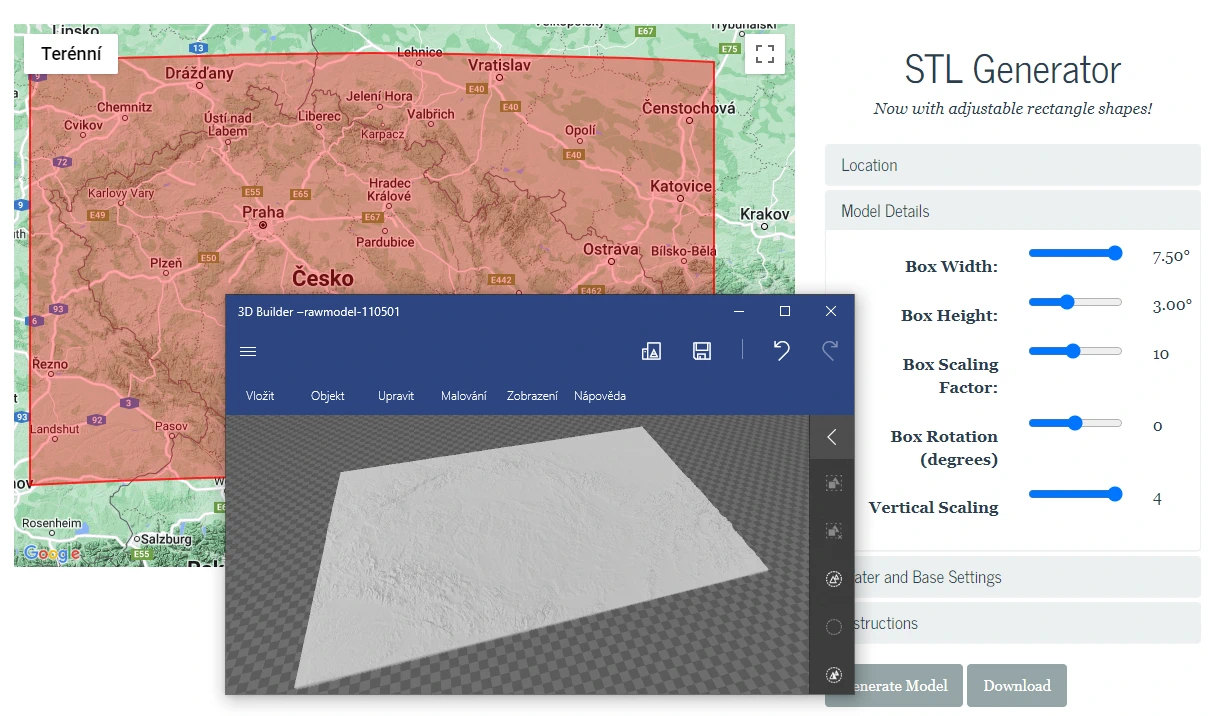
Task: Click the Box Width slider
Action: [1076, 254]
